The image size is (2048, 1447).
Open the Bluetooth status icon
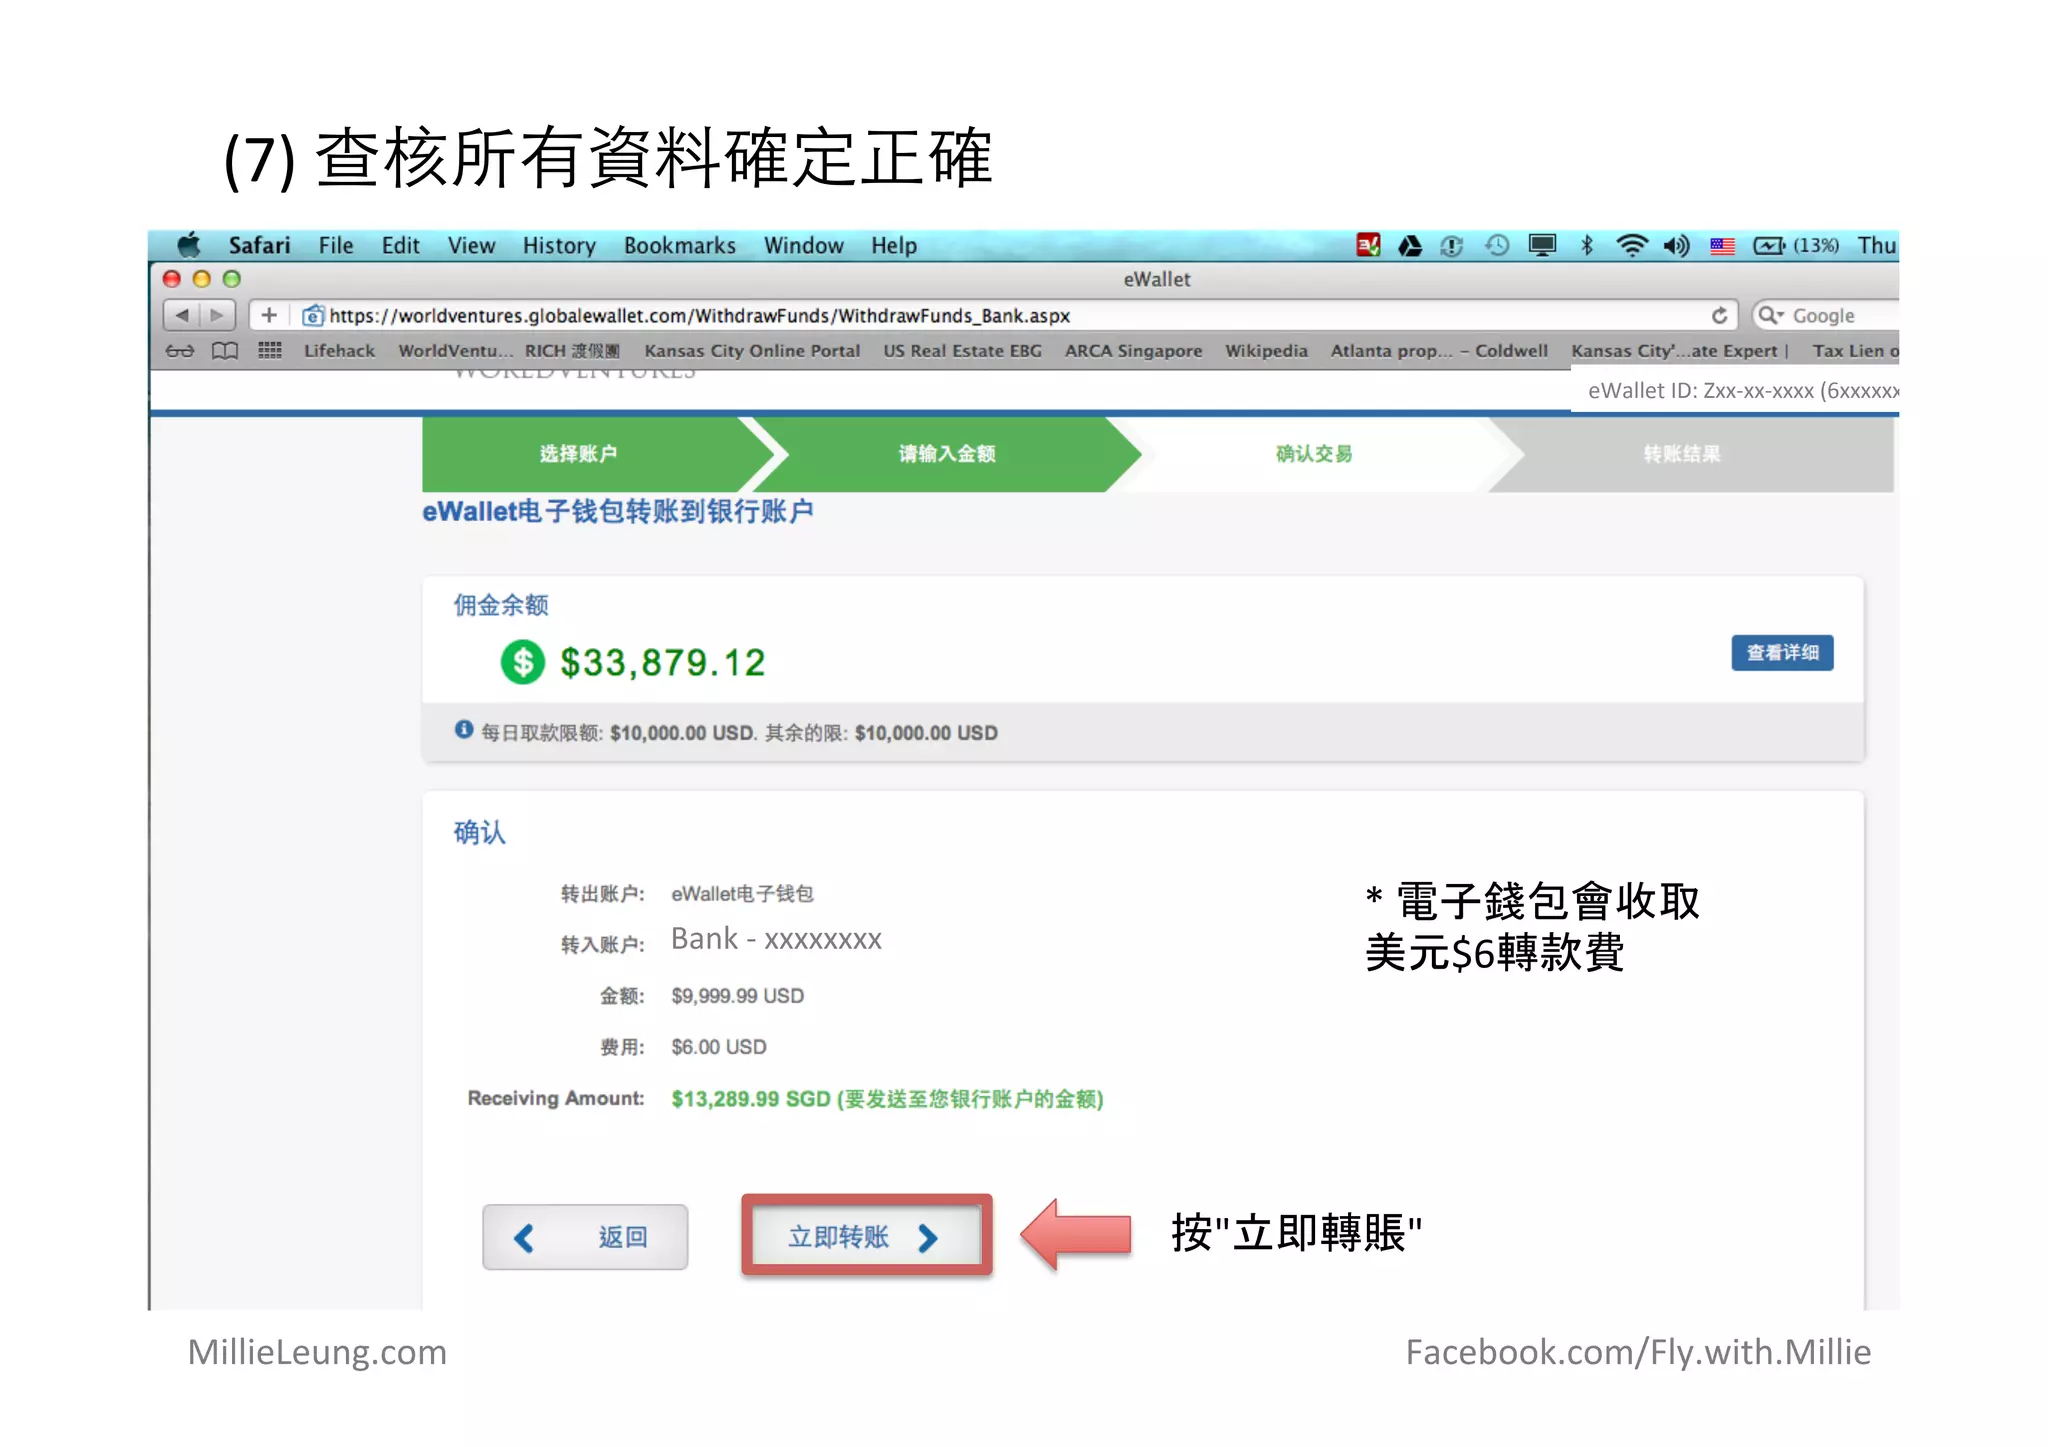(x=1587, y=245)
